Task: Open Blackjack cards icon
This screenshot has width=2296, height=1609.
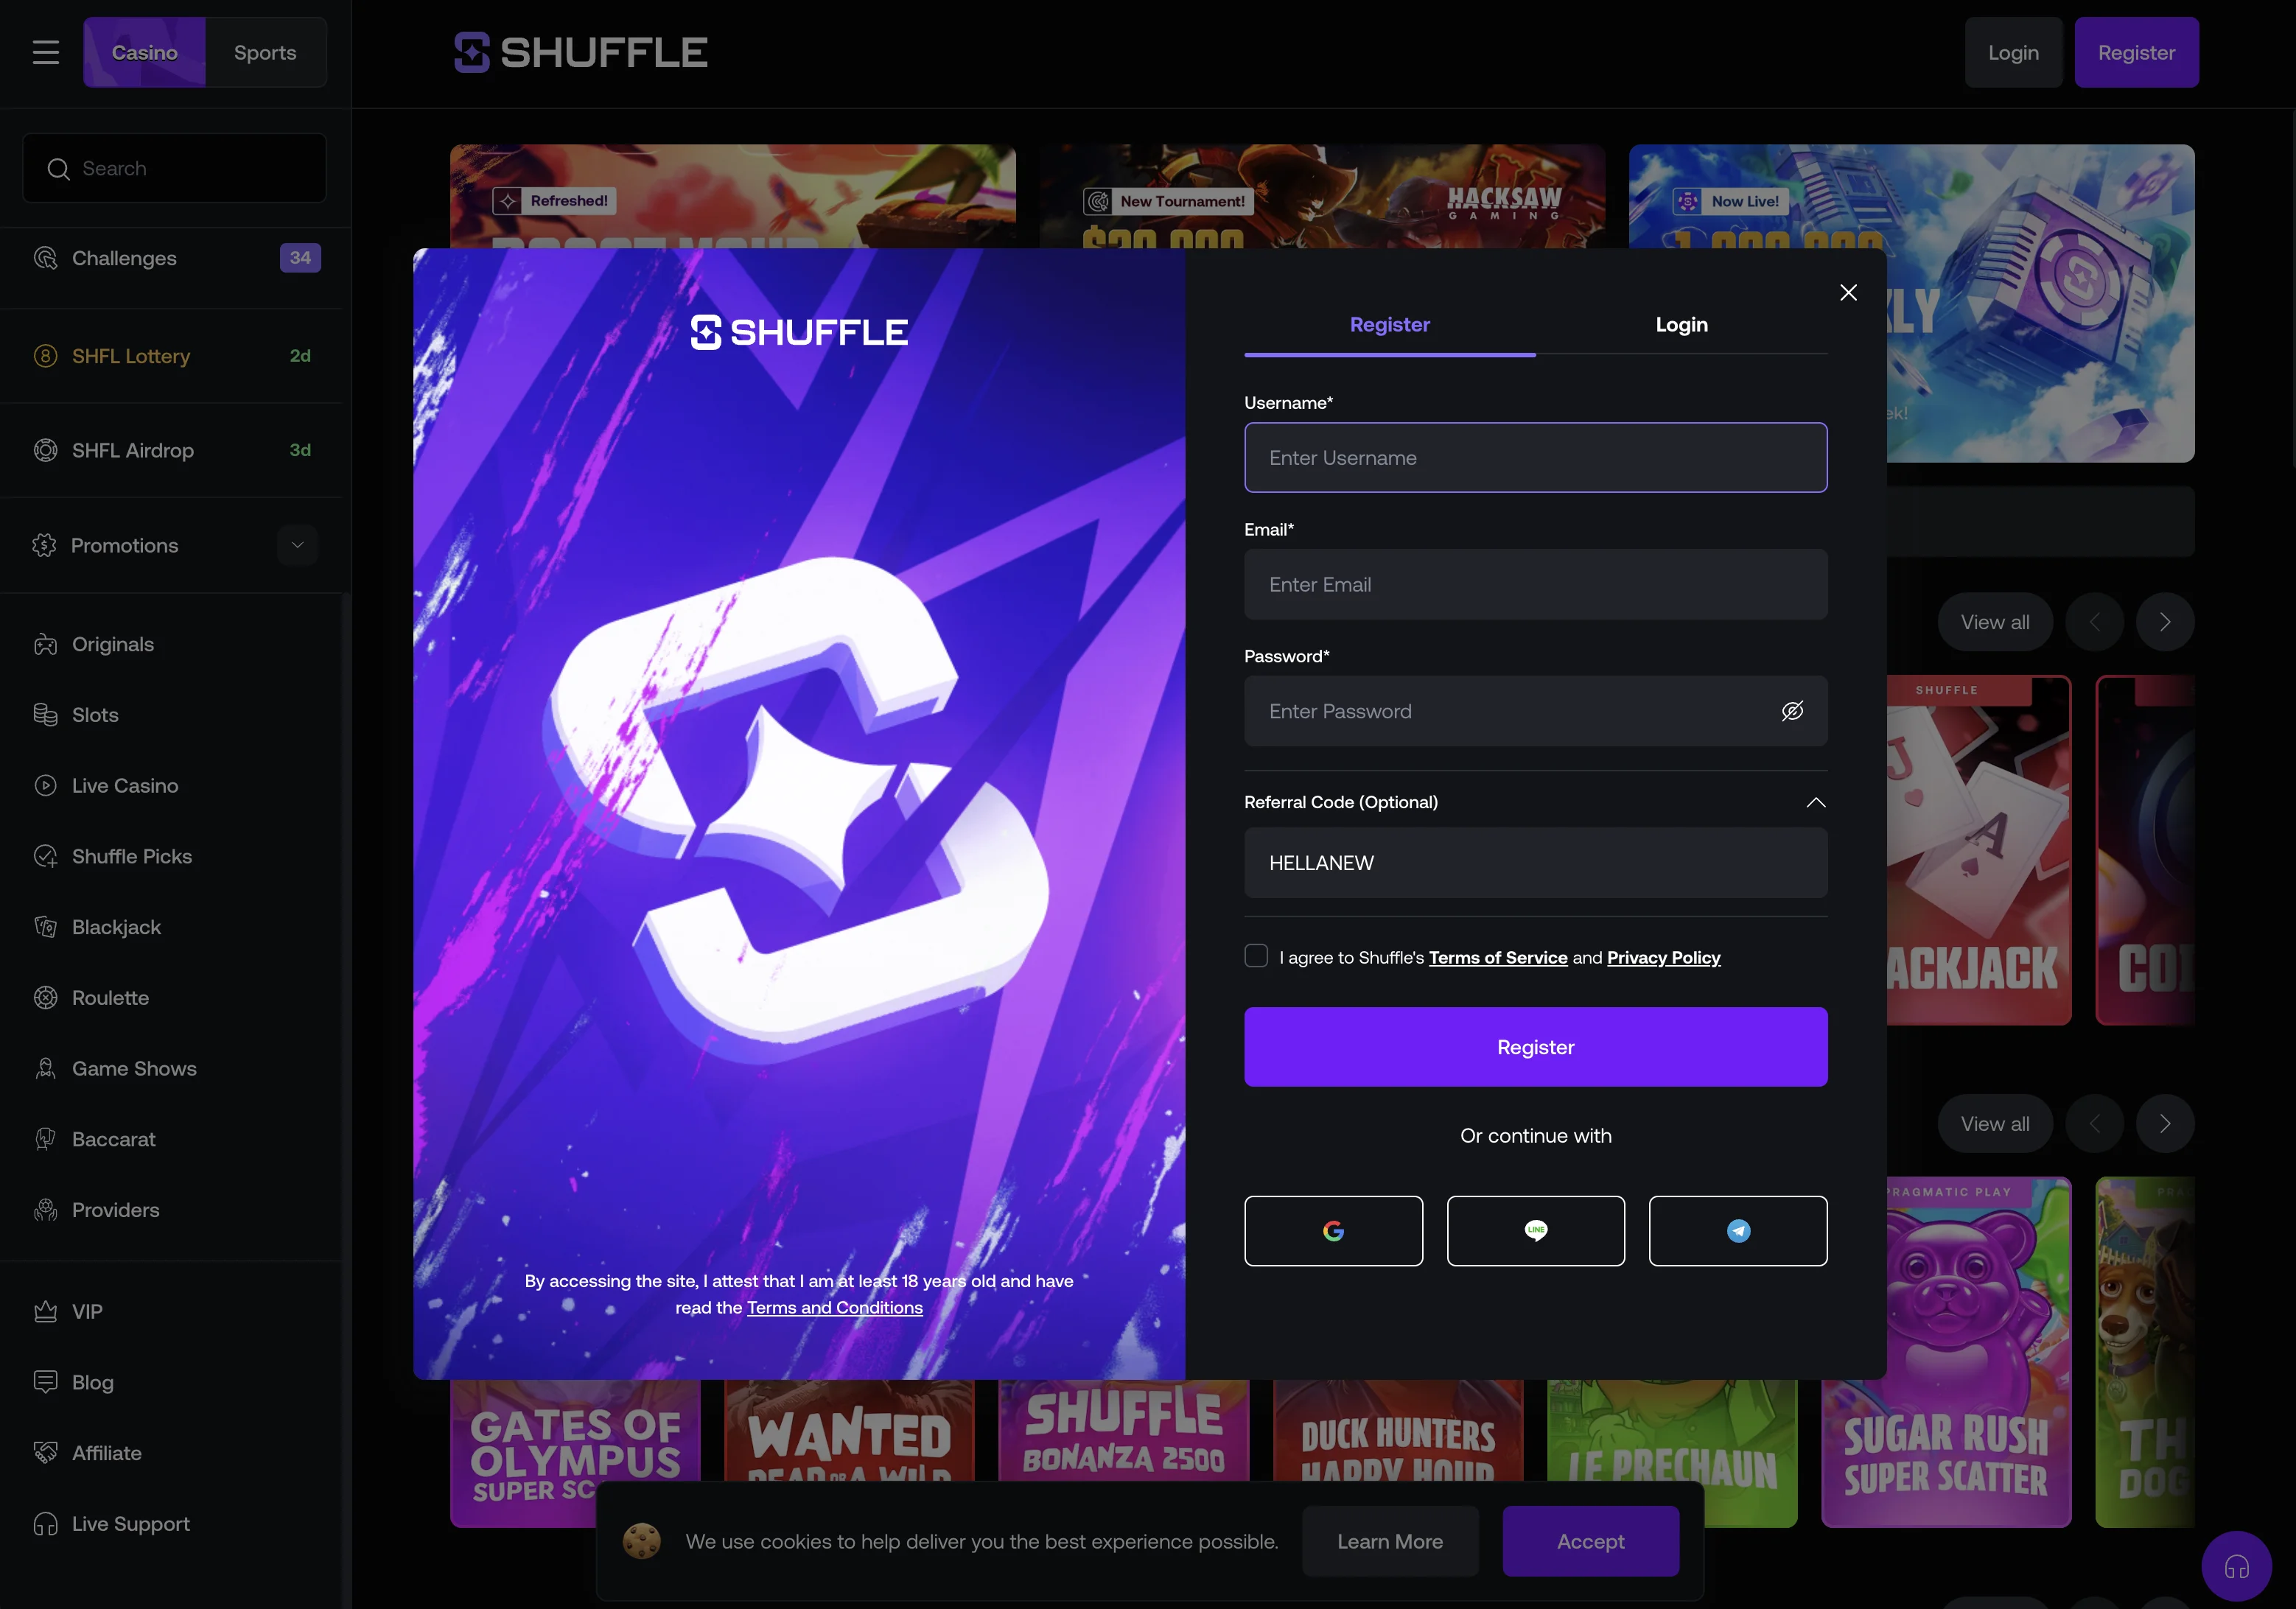Action: [45, 927]
